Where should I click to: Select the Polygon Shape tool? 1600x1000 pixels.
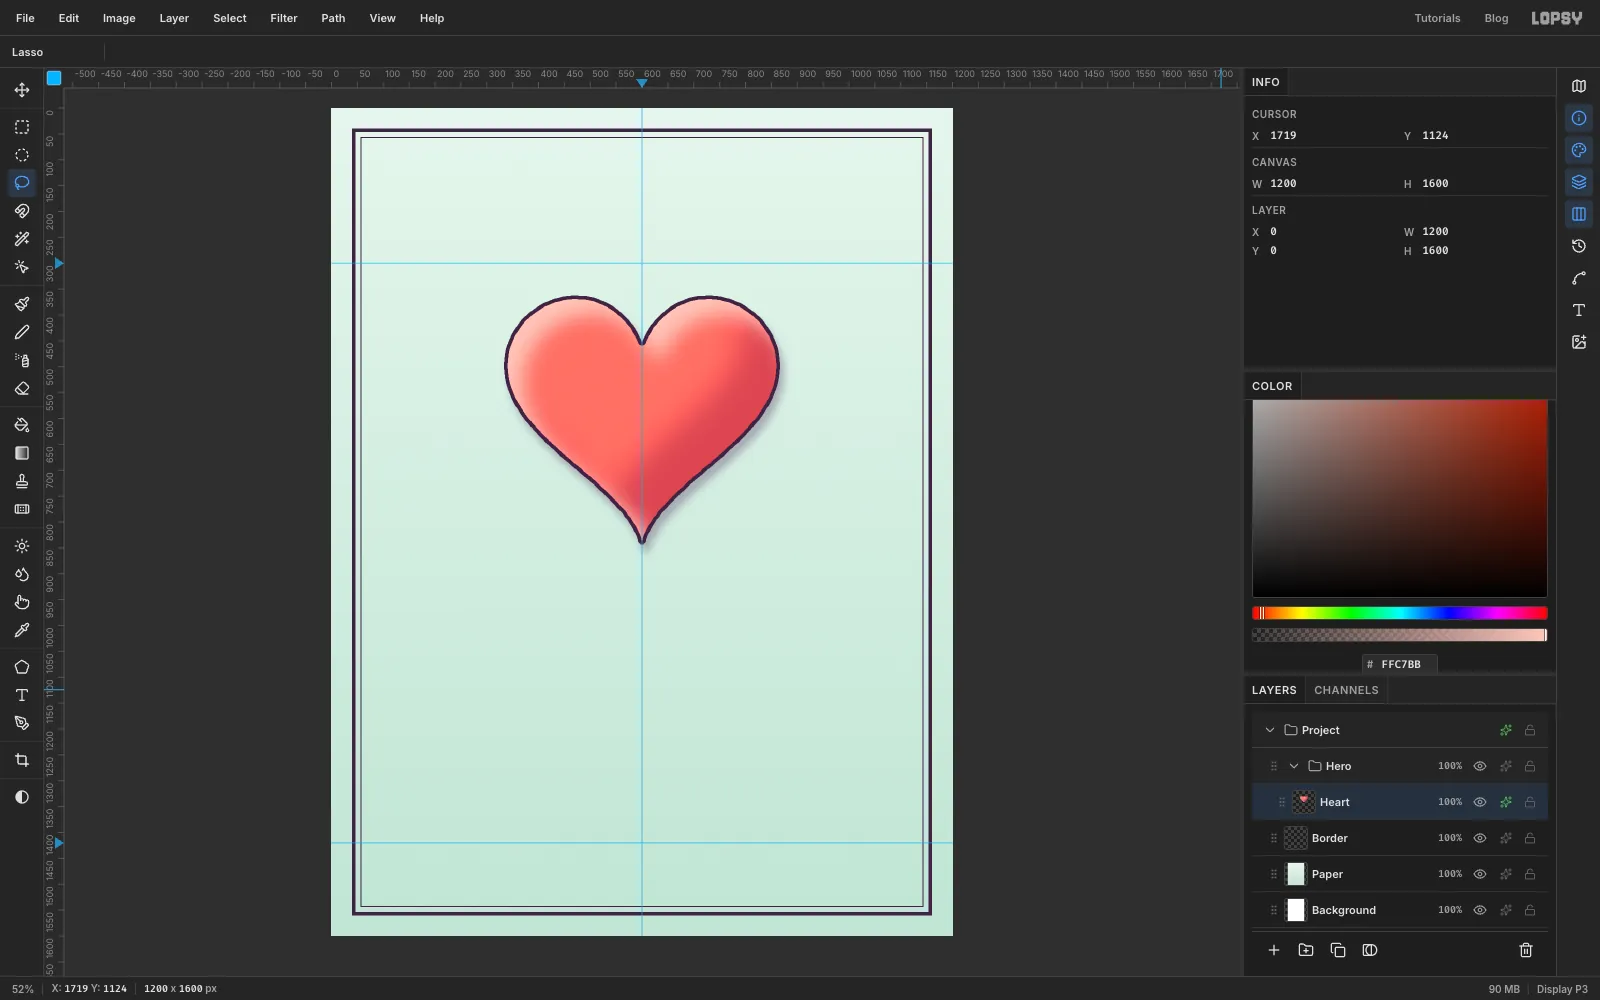pos(22,667)
